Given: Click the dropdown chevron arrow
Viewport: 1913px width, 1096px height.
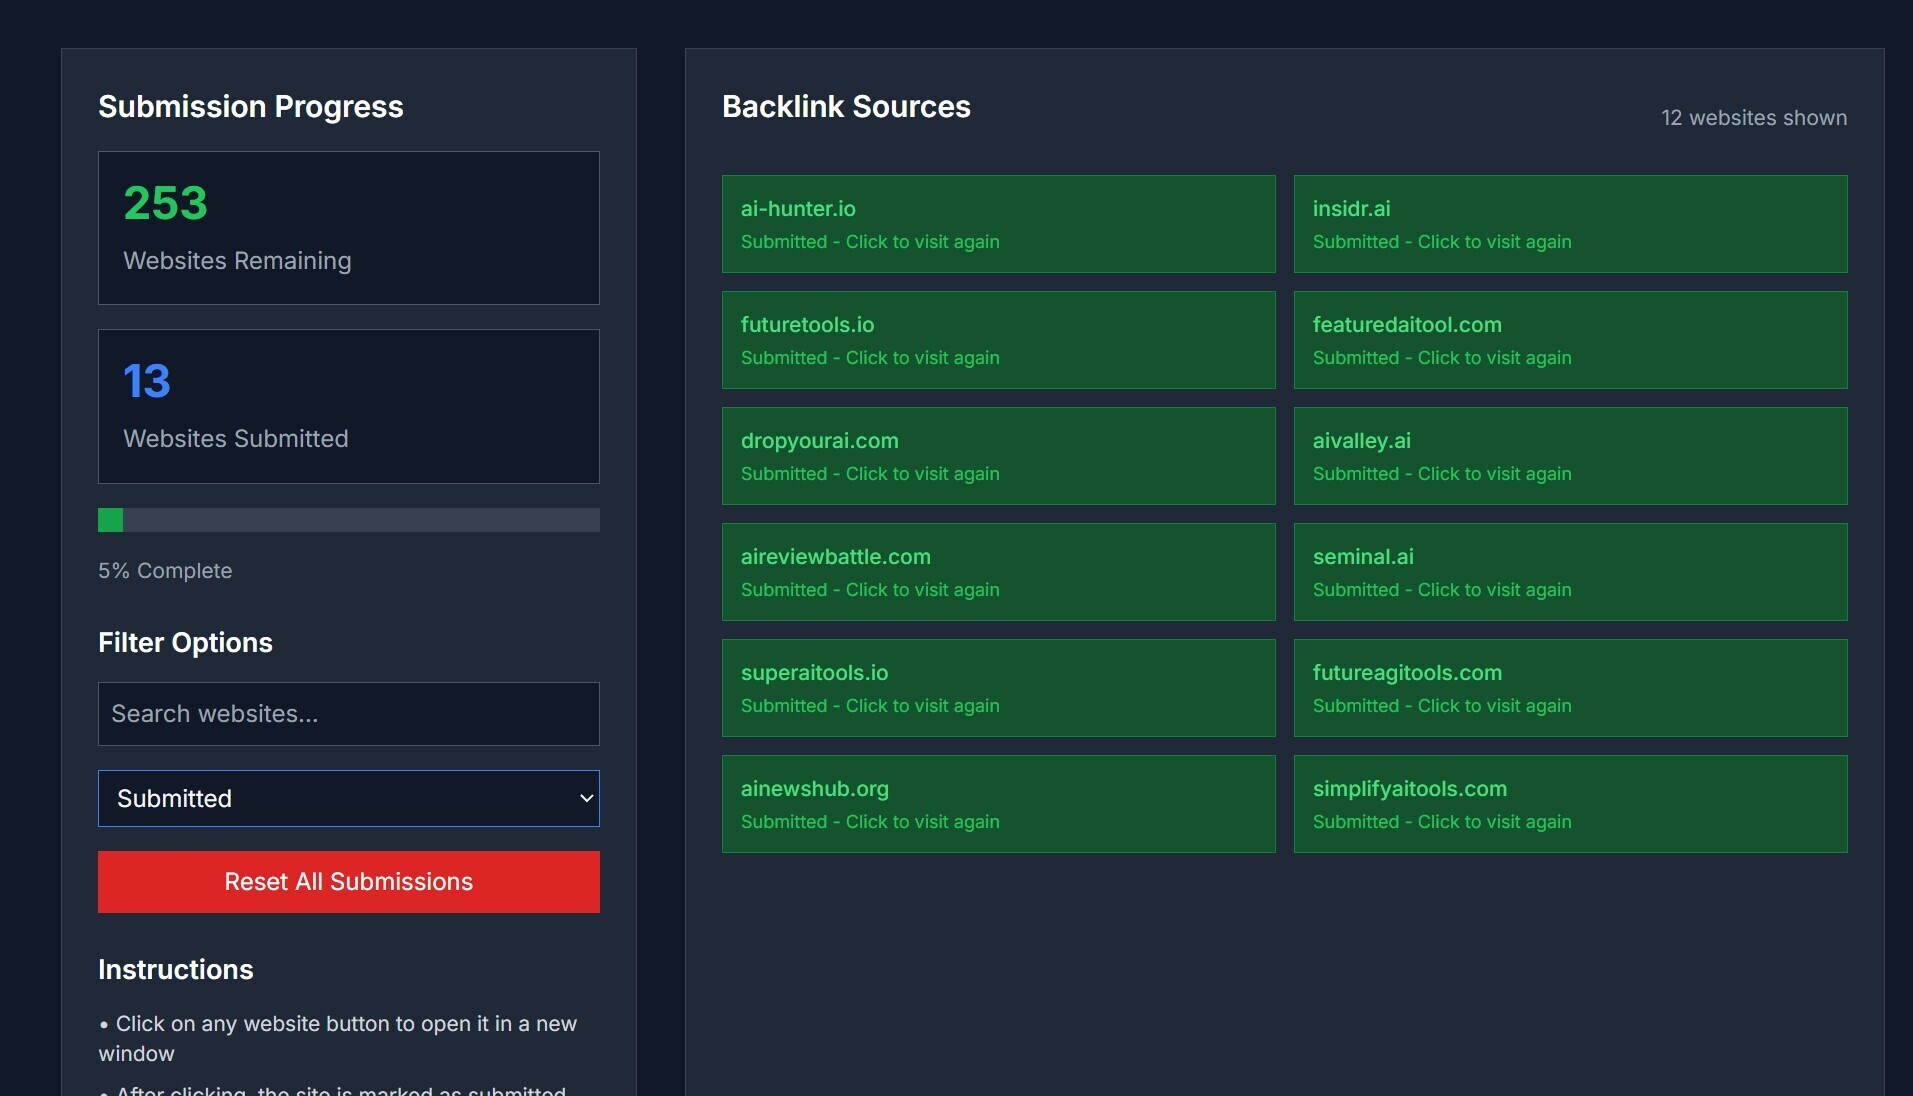Looking at the screenshot, I should point(587,798).
